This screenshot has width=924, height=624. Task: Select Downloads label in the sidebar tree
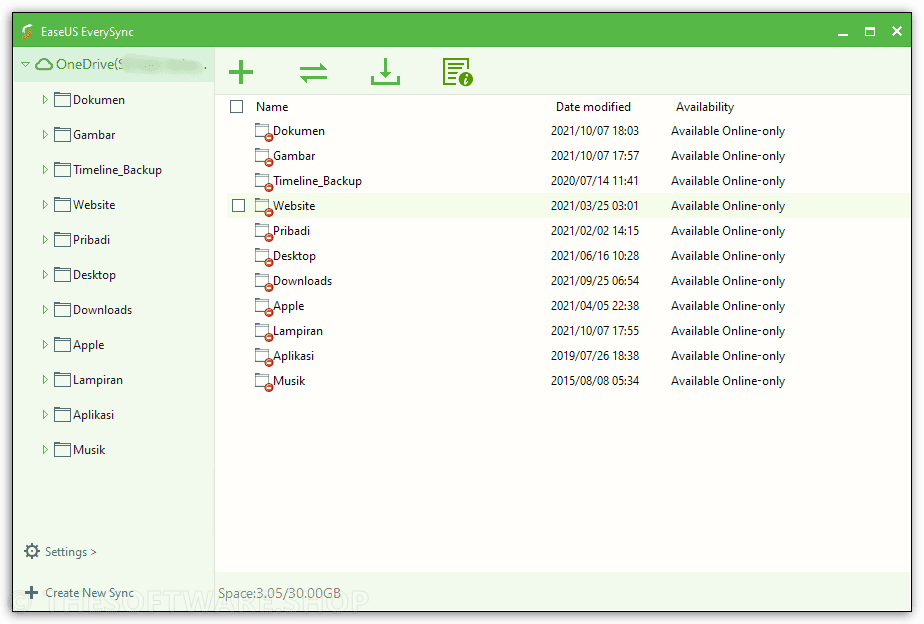click(x=103, y=310)
